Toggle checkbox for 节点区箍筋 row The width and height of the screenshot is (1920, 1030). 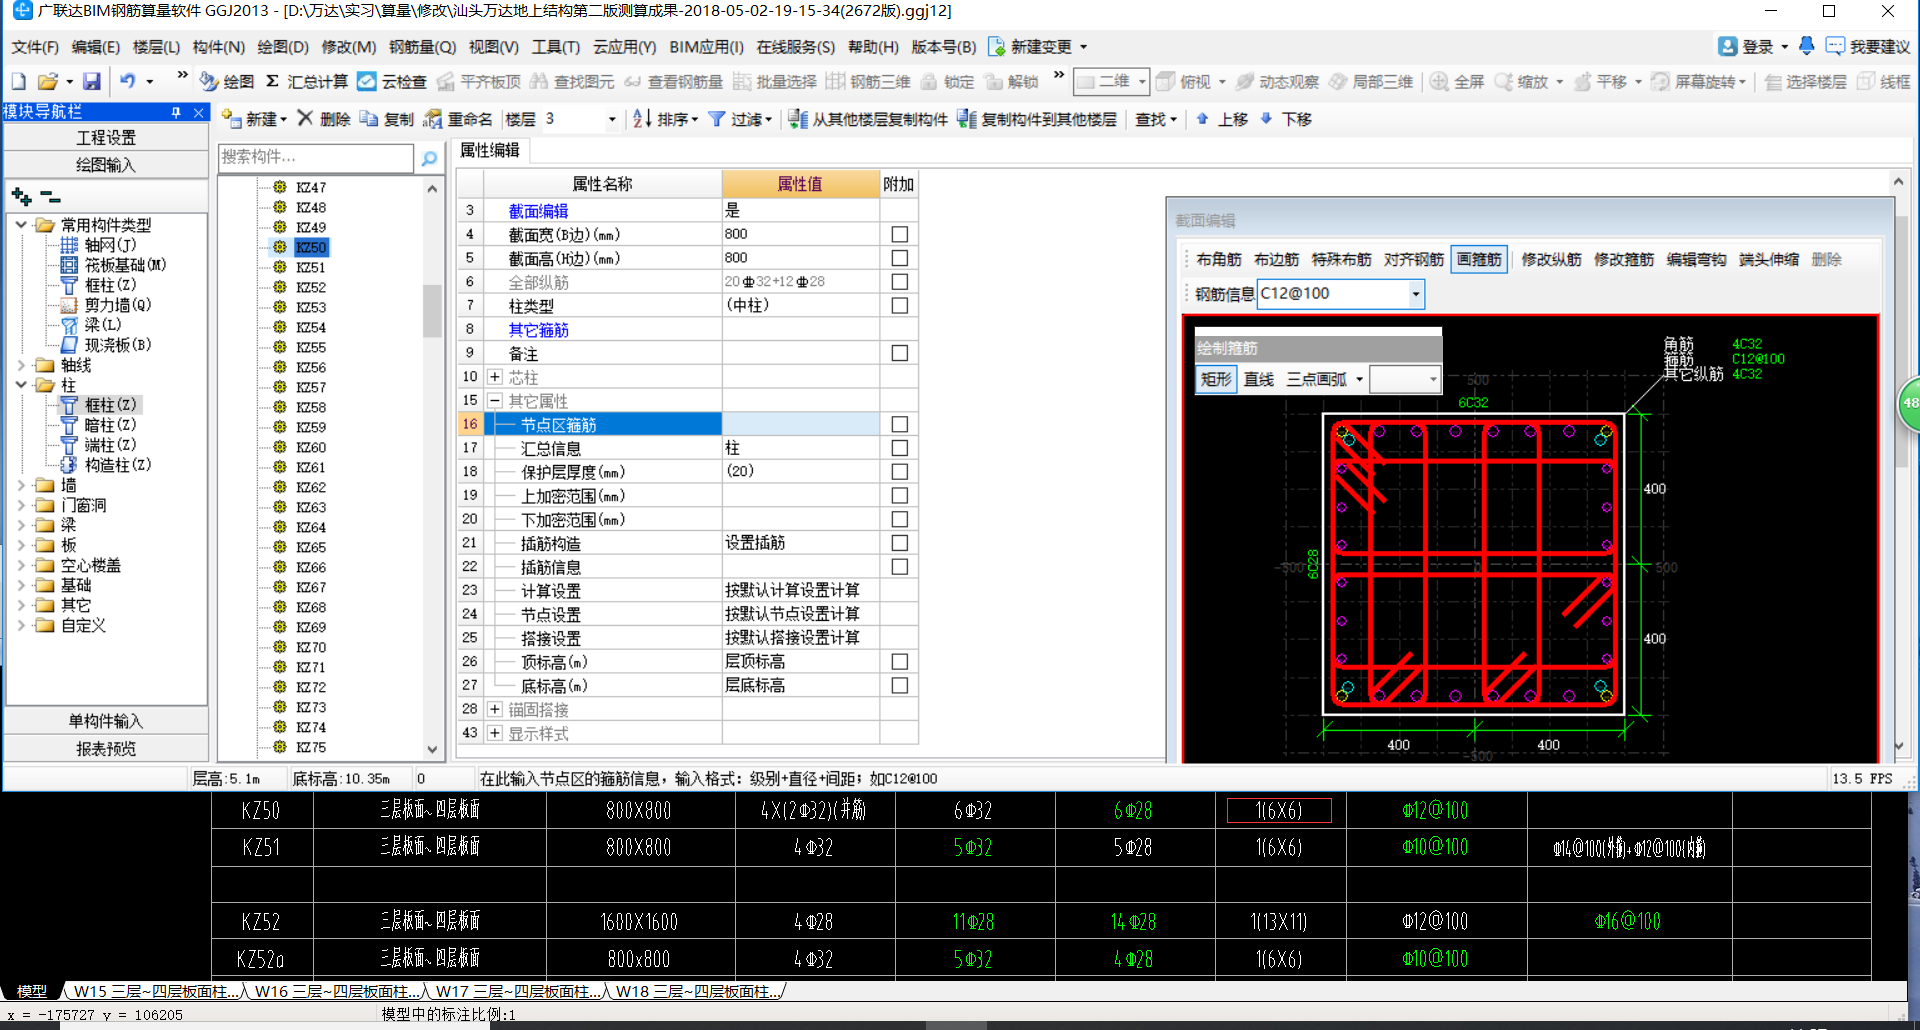click(x=899, y=424)
